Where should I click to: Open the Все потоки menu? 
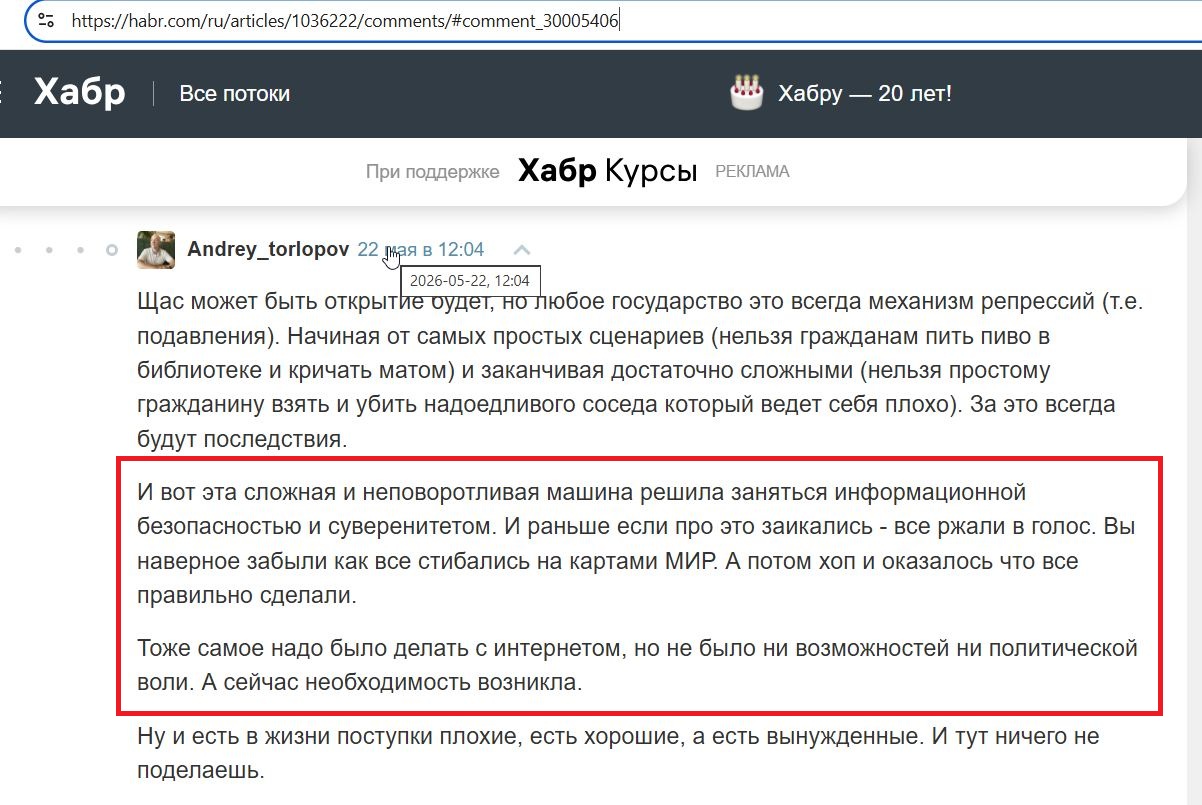click(x=234, y=94)
